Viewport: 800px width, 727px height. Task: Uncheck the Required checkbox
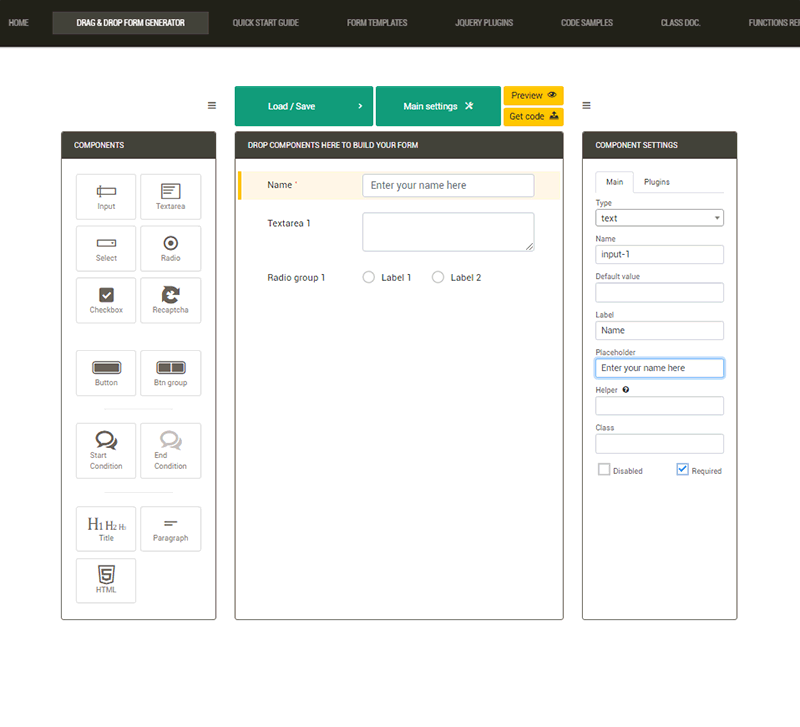coord(683,470)
